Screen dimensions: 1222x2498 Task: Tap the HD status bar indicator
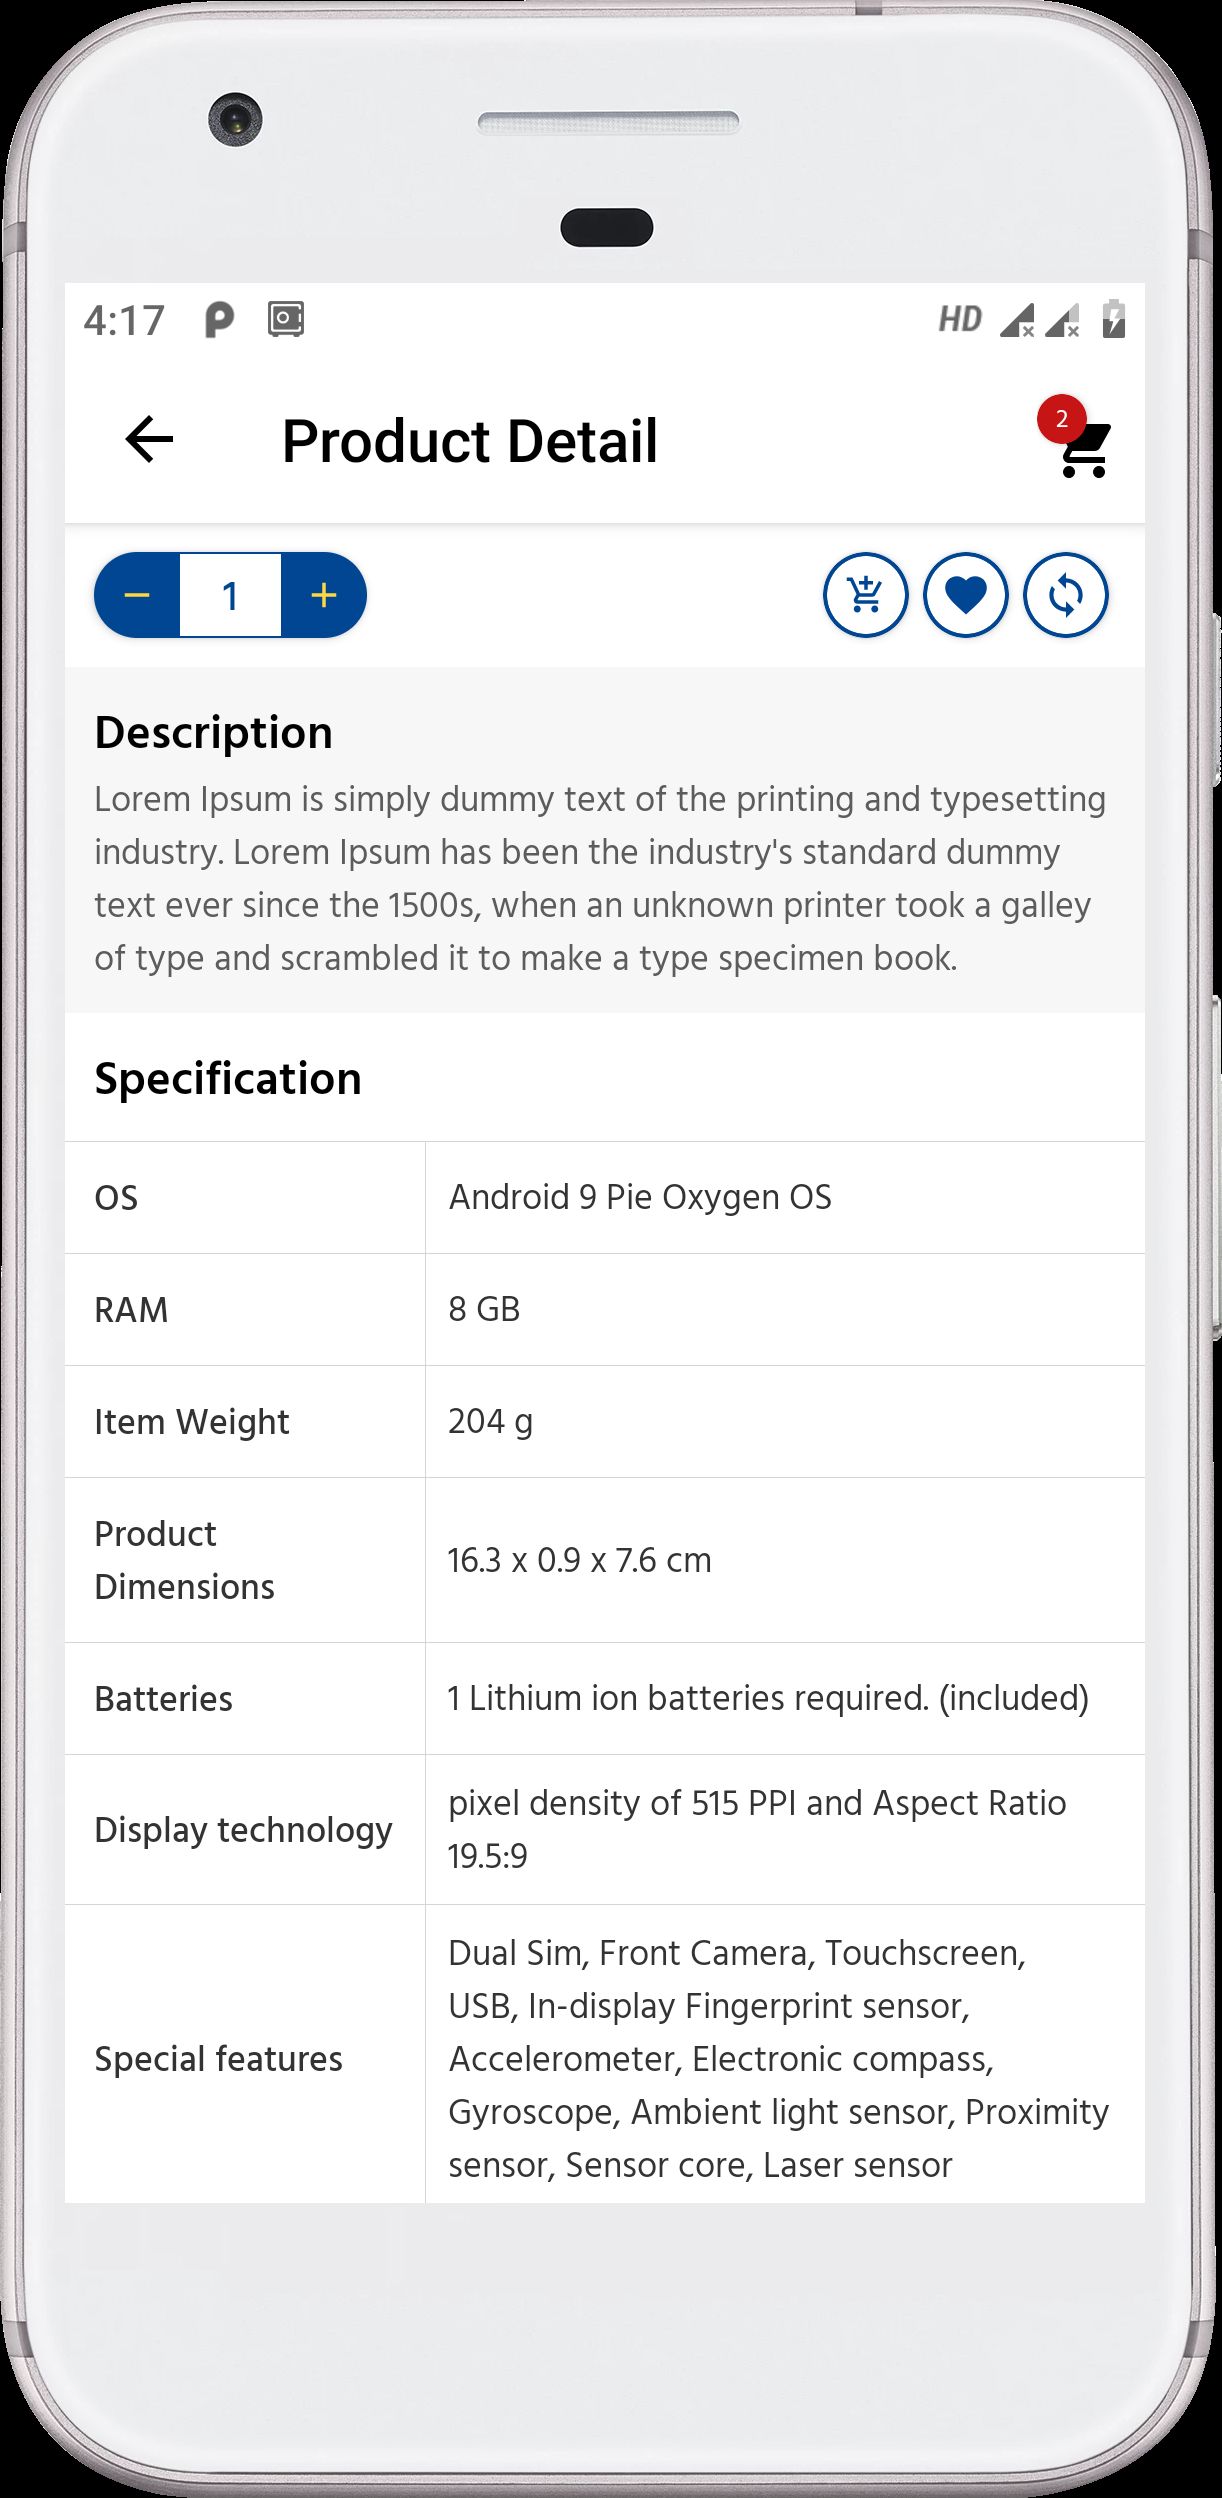[x=959, y=320]
